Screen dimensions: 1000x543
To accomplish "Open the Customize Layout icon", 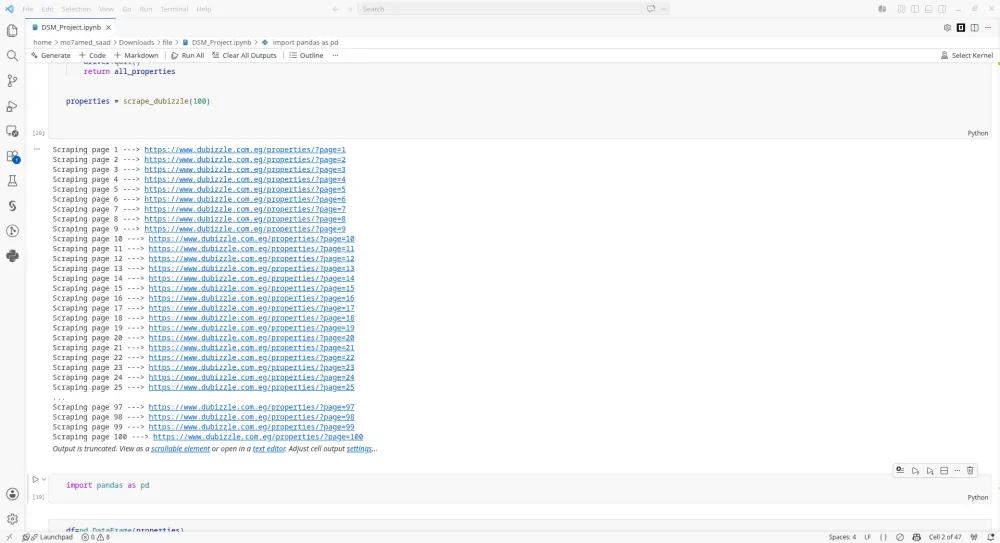I will pos(901,9).
